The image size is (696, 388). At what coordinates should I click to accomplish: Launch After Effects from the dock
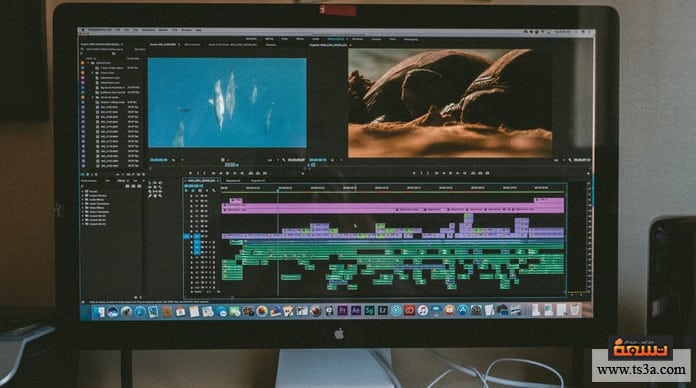click(x=356, y=310)
